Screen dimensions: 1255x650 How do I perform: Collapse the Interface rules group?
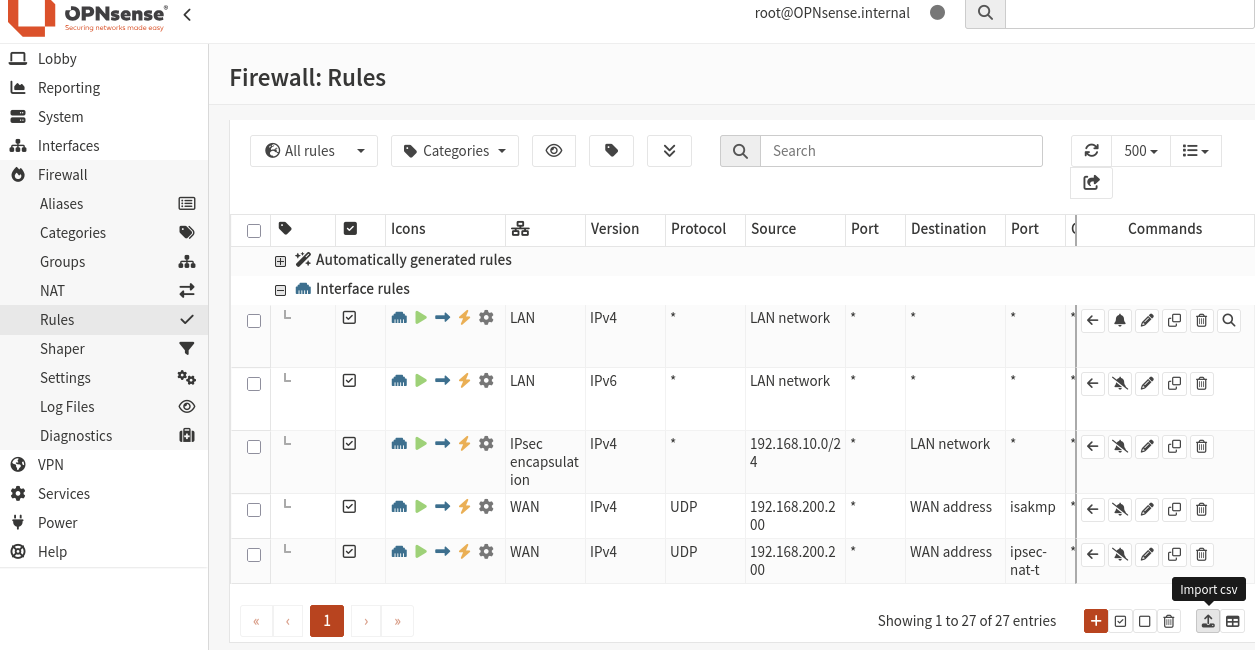tap(281, 290)
